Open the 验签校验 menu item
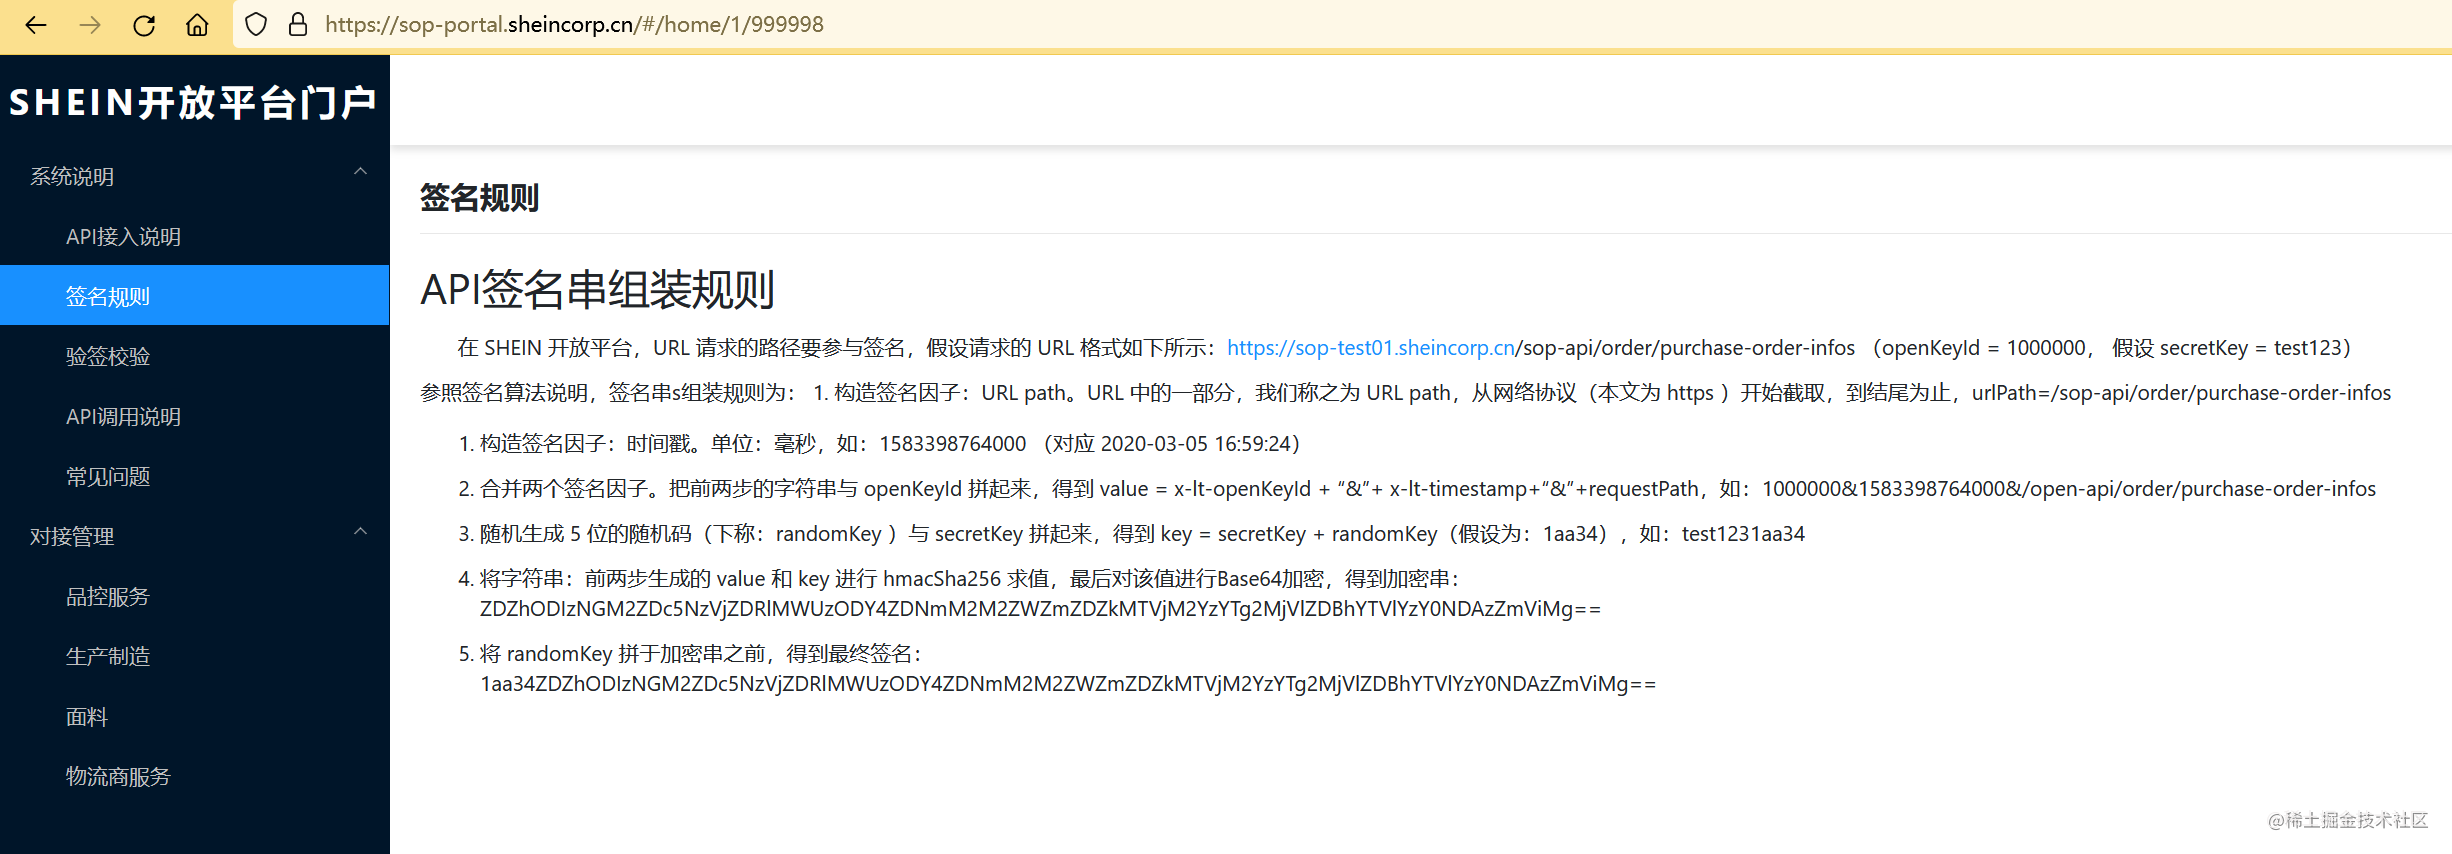Viewport: 2452px width, 854px height. coord(194,356)
